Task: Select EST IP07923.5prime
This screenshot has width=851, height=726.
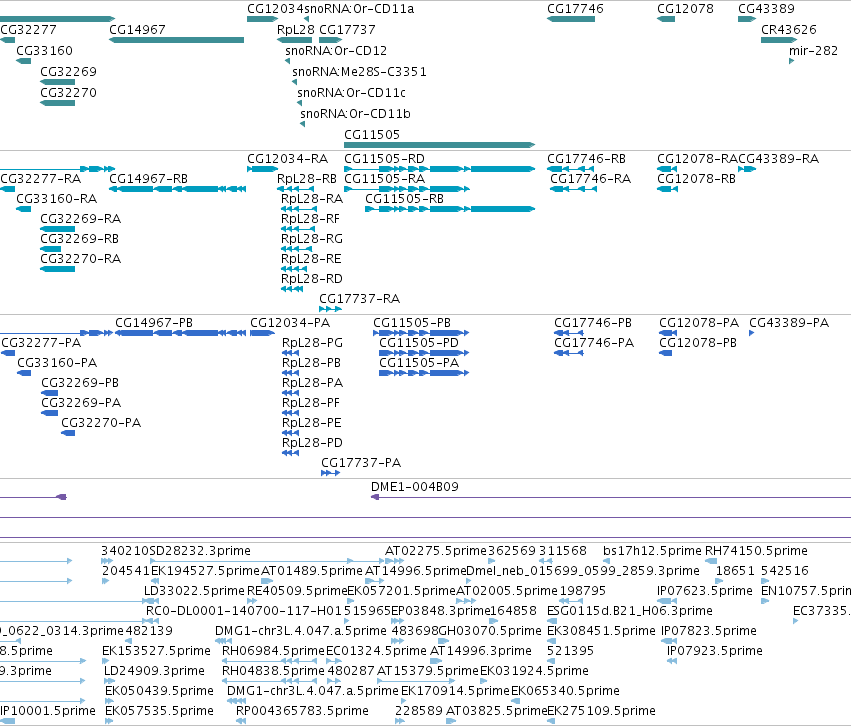Action: [715, 651]
